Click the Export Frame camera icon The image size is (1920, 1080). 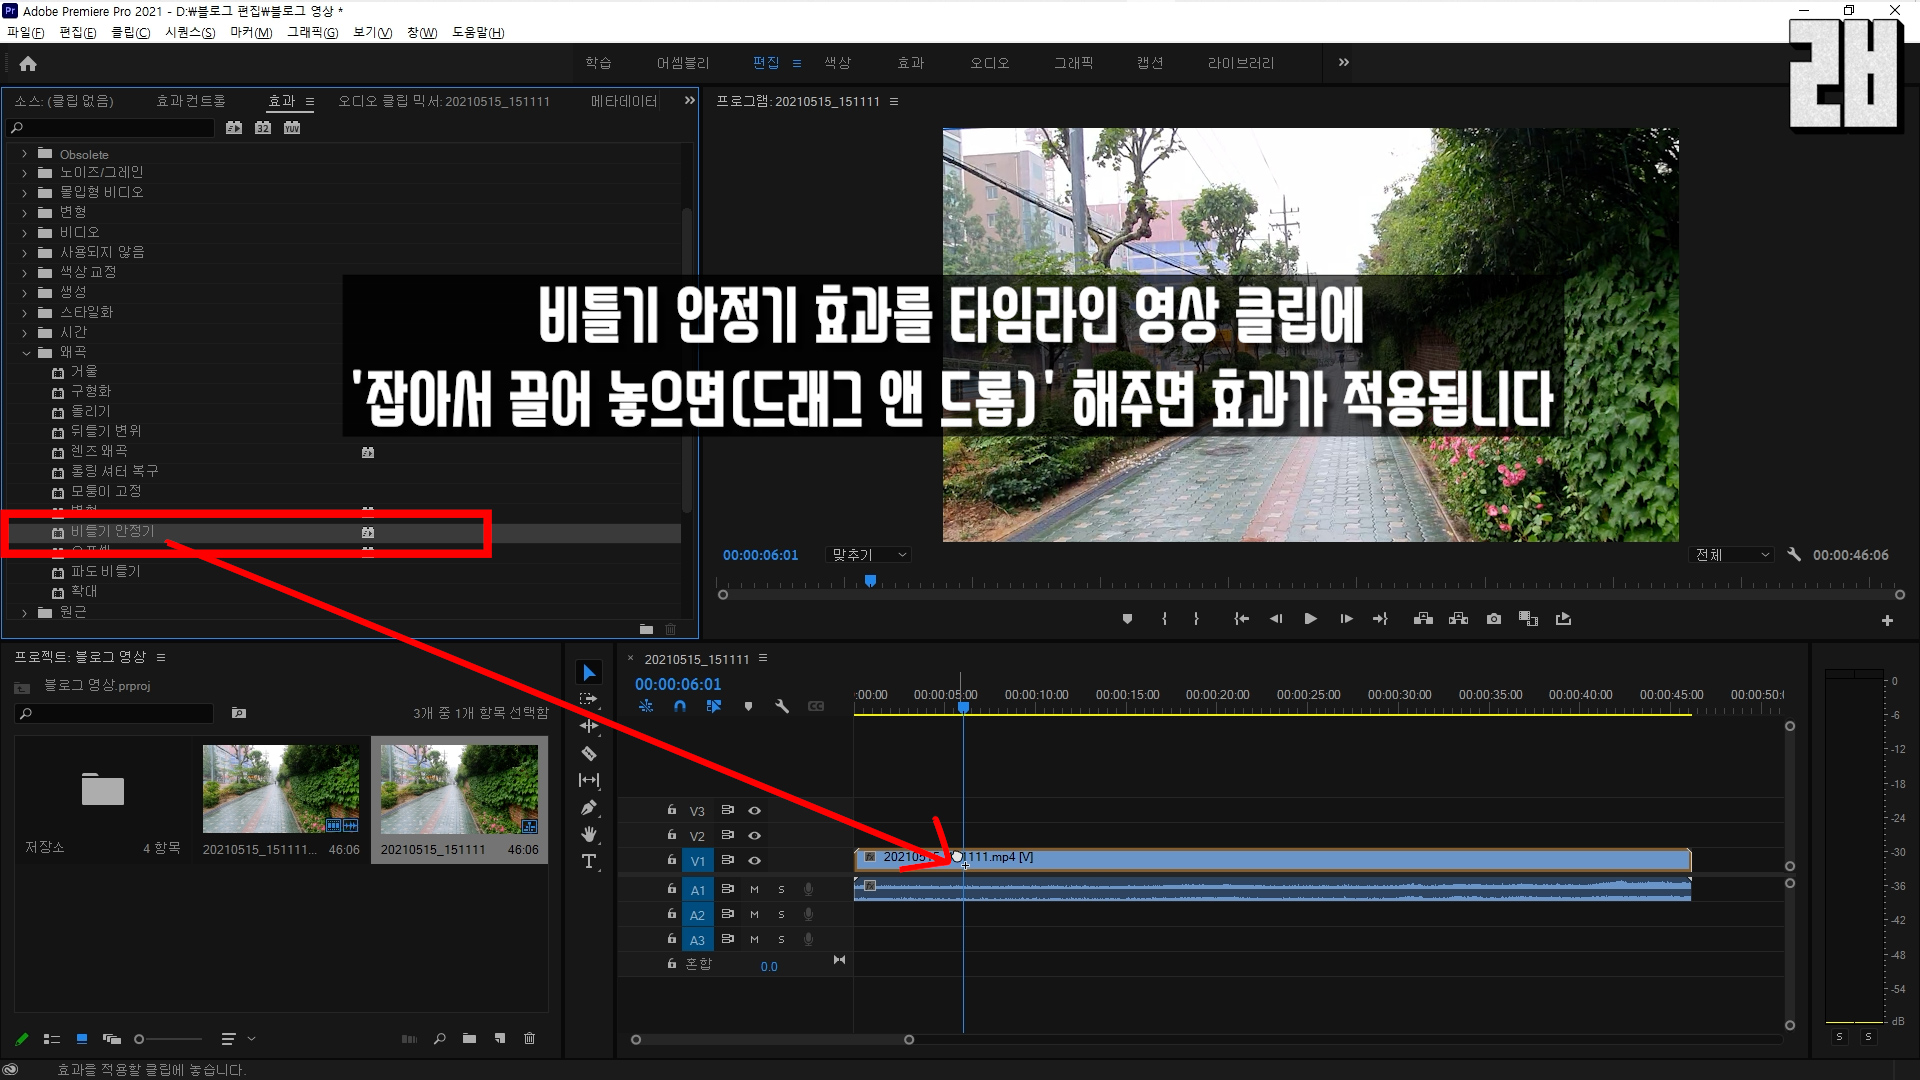pyautogui.click(x=1494, y=619)
